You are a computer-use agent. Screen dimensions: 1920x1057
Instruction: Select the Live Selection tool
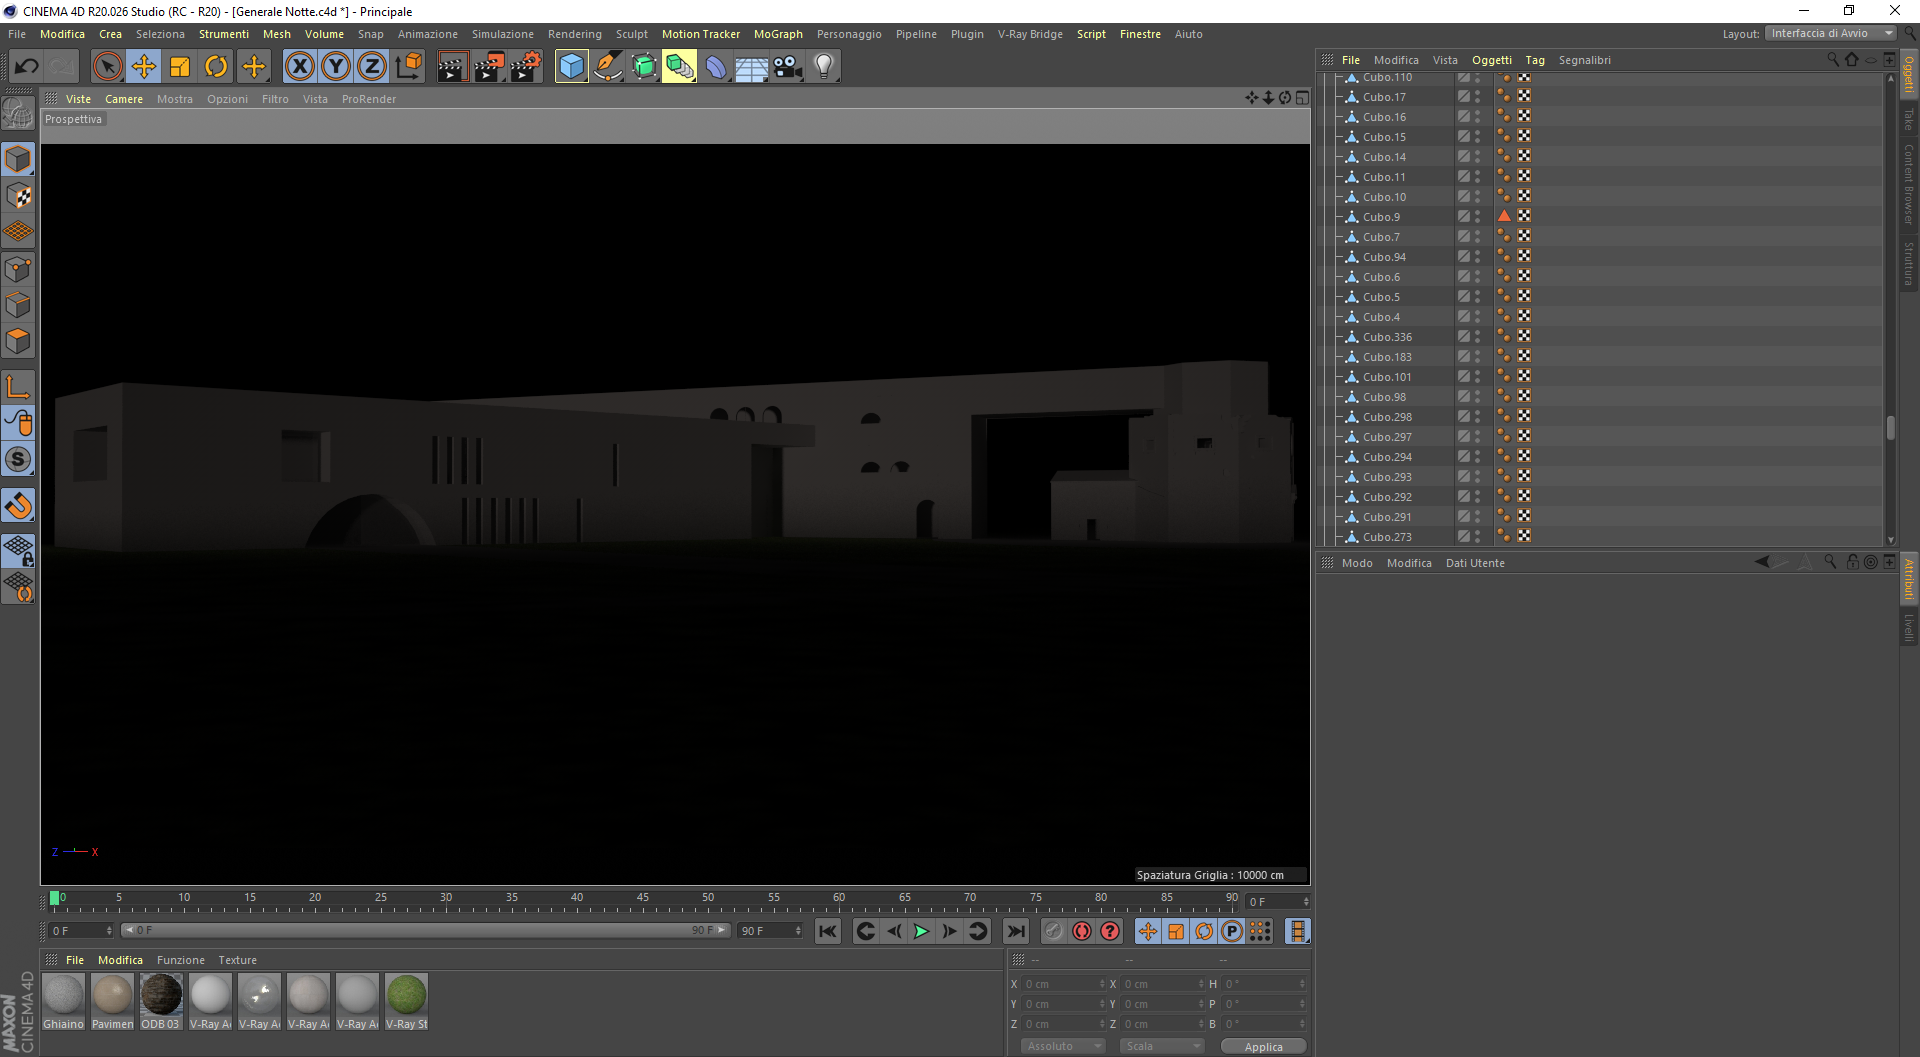pos(107,67)
